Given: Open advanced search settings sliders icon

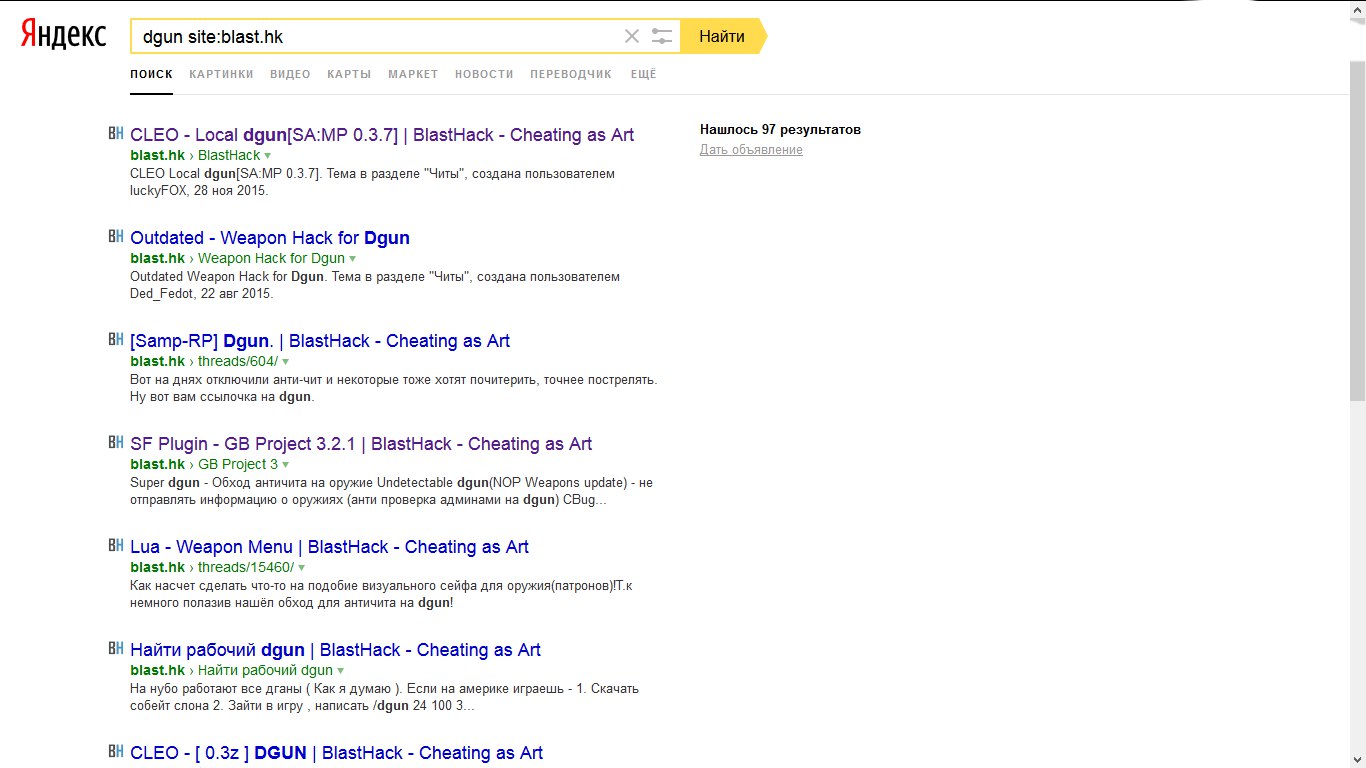Looking at the screenshot, I should [662, 36].
